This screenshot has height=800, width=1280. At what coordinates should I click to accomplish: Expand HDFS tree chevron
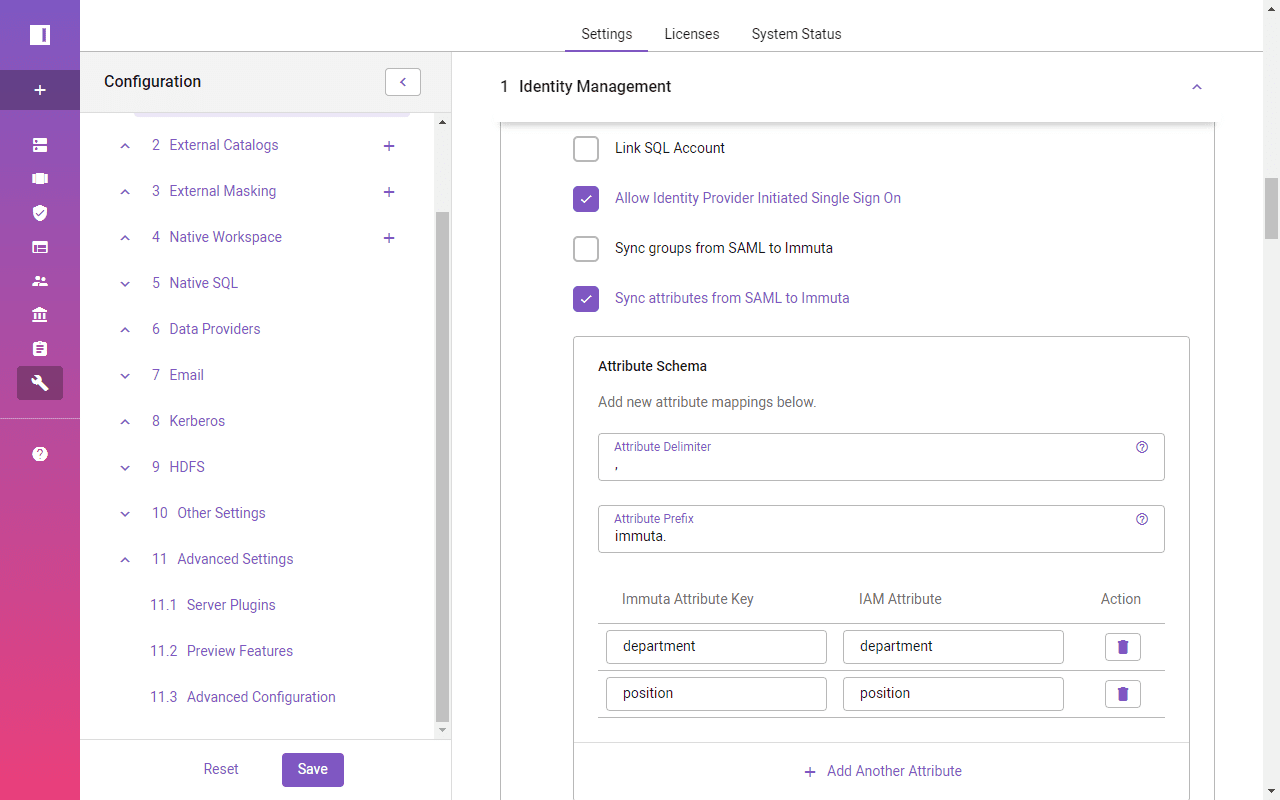(x=125, y=468)
